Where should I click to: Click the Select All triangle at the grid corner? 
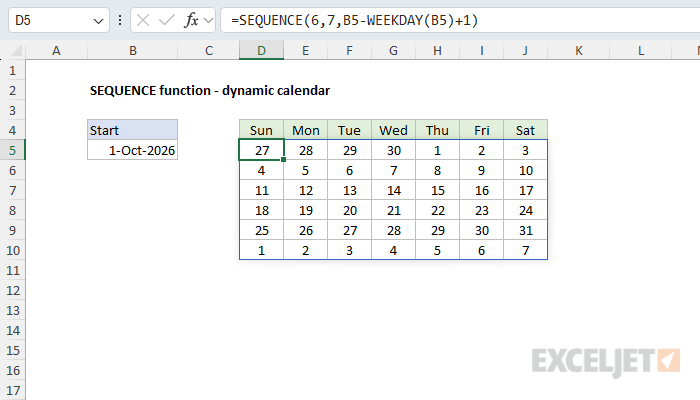click(x=17, y=50)
